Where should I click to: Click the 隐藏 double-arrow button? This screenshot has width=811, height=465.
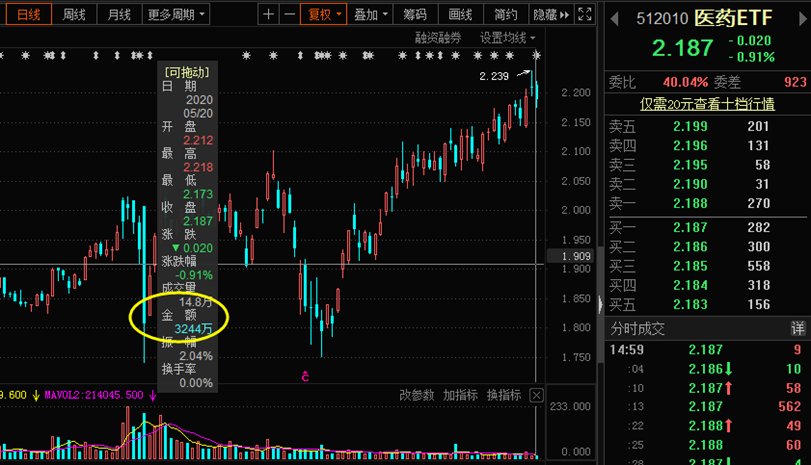point(551,14)
